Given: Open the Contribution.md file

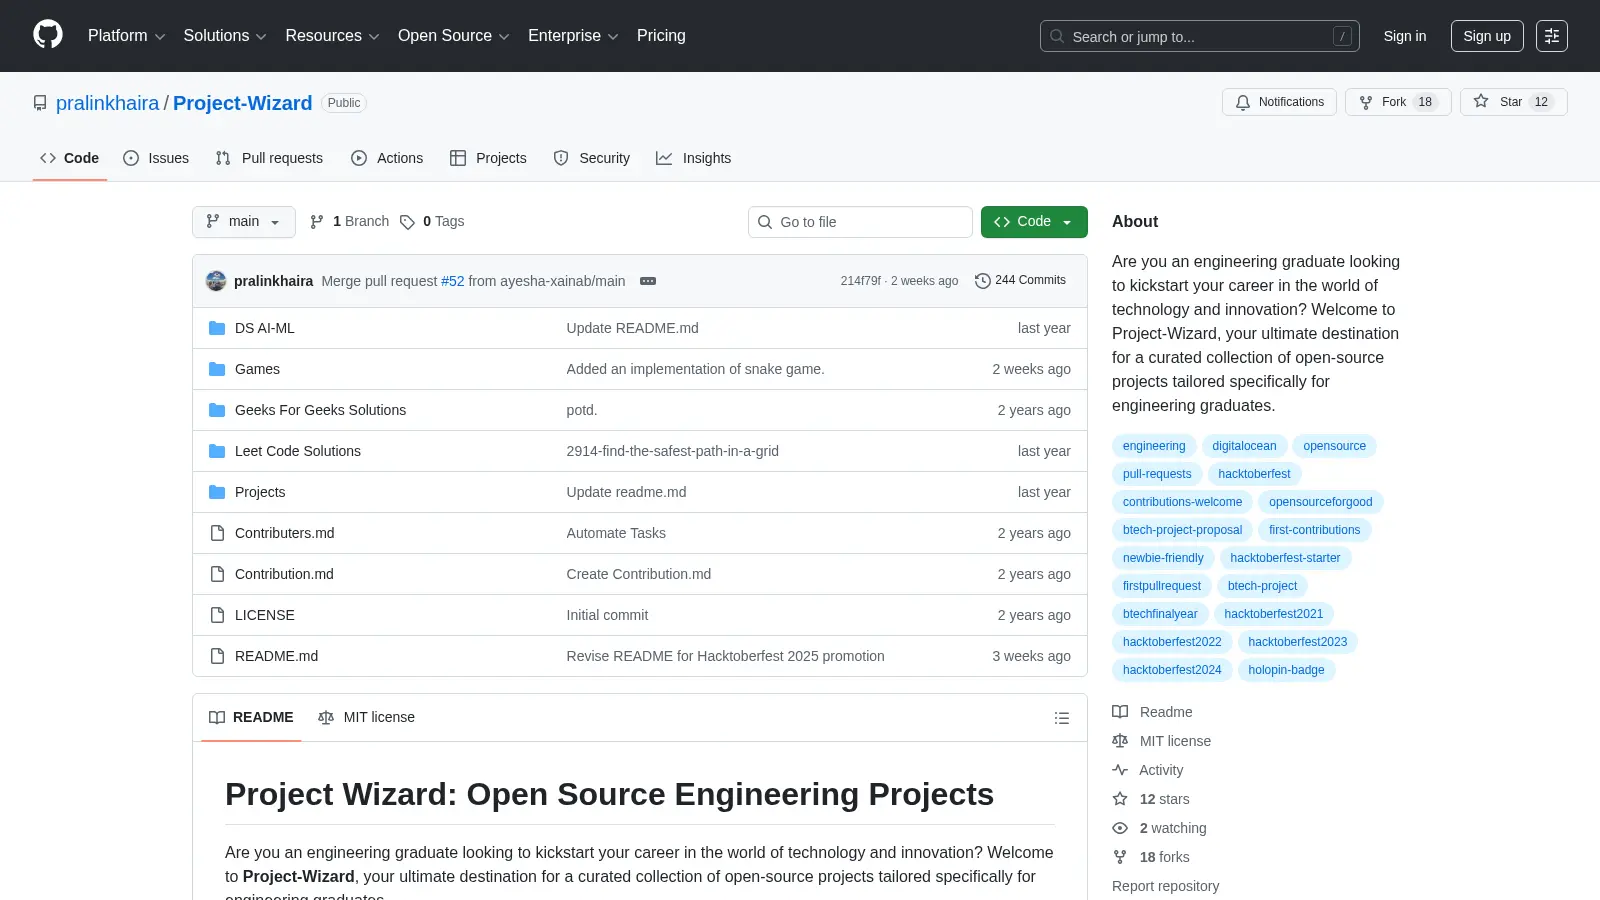Looking at the screenshot, I should click(x=284, y=574).
